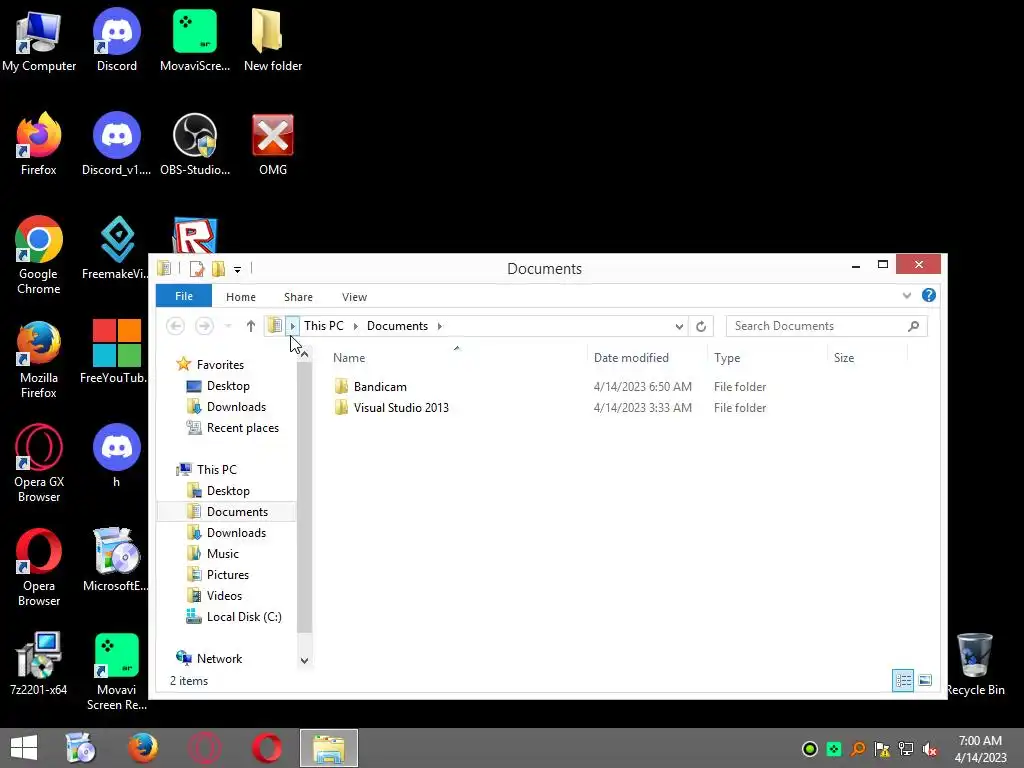
Task: Click New folder icon in quick access toolbar
Action: click(218, 268)
